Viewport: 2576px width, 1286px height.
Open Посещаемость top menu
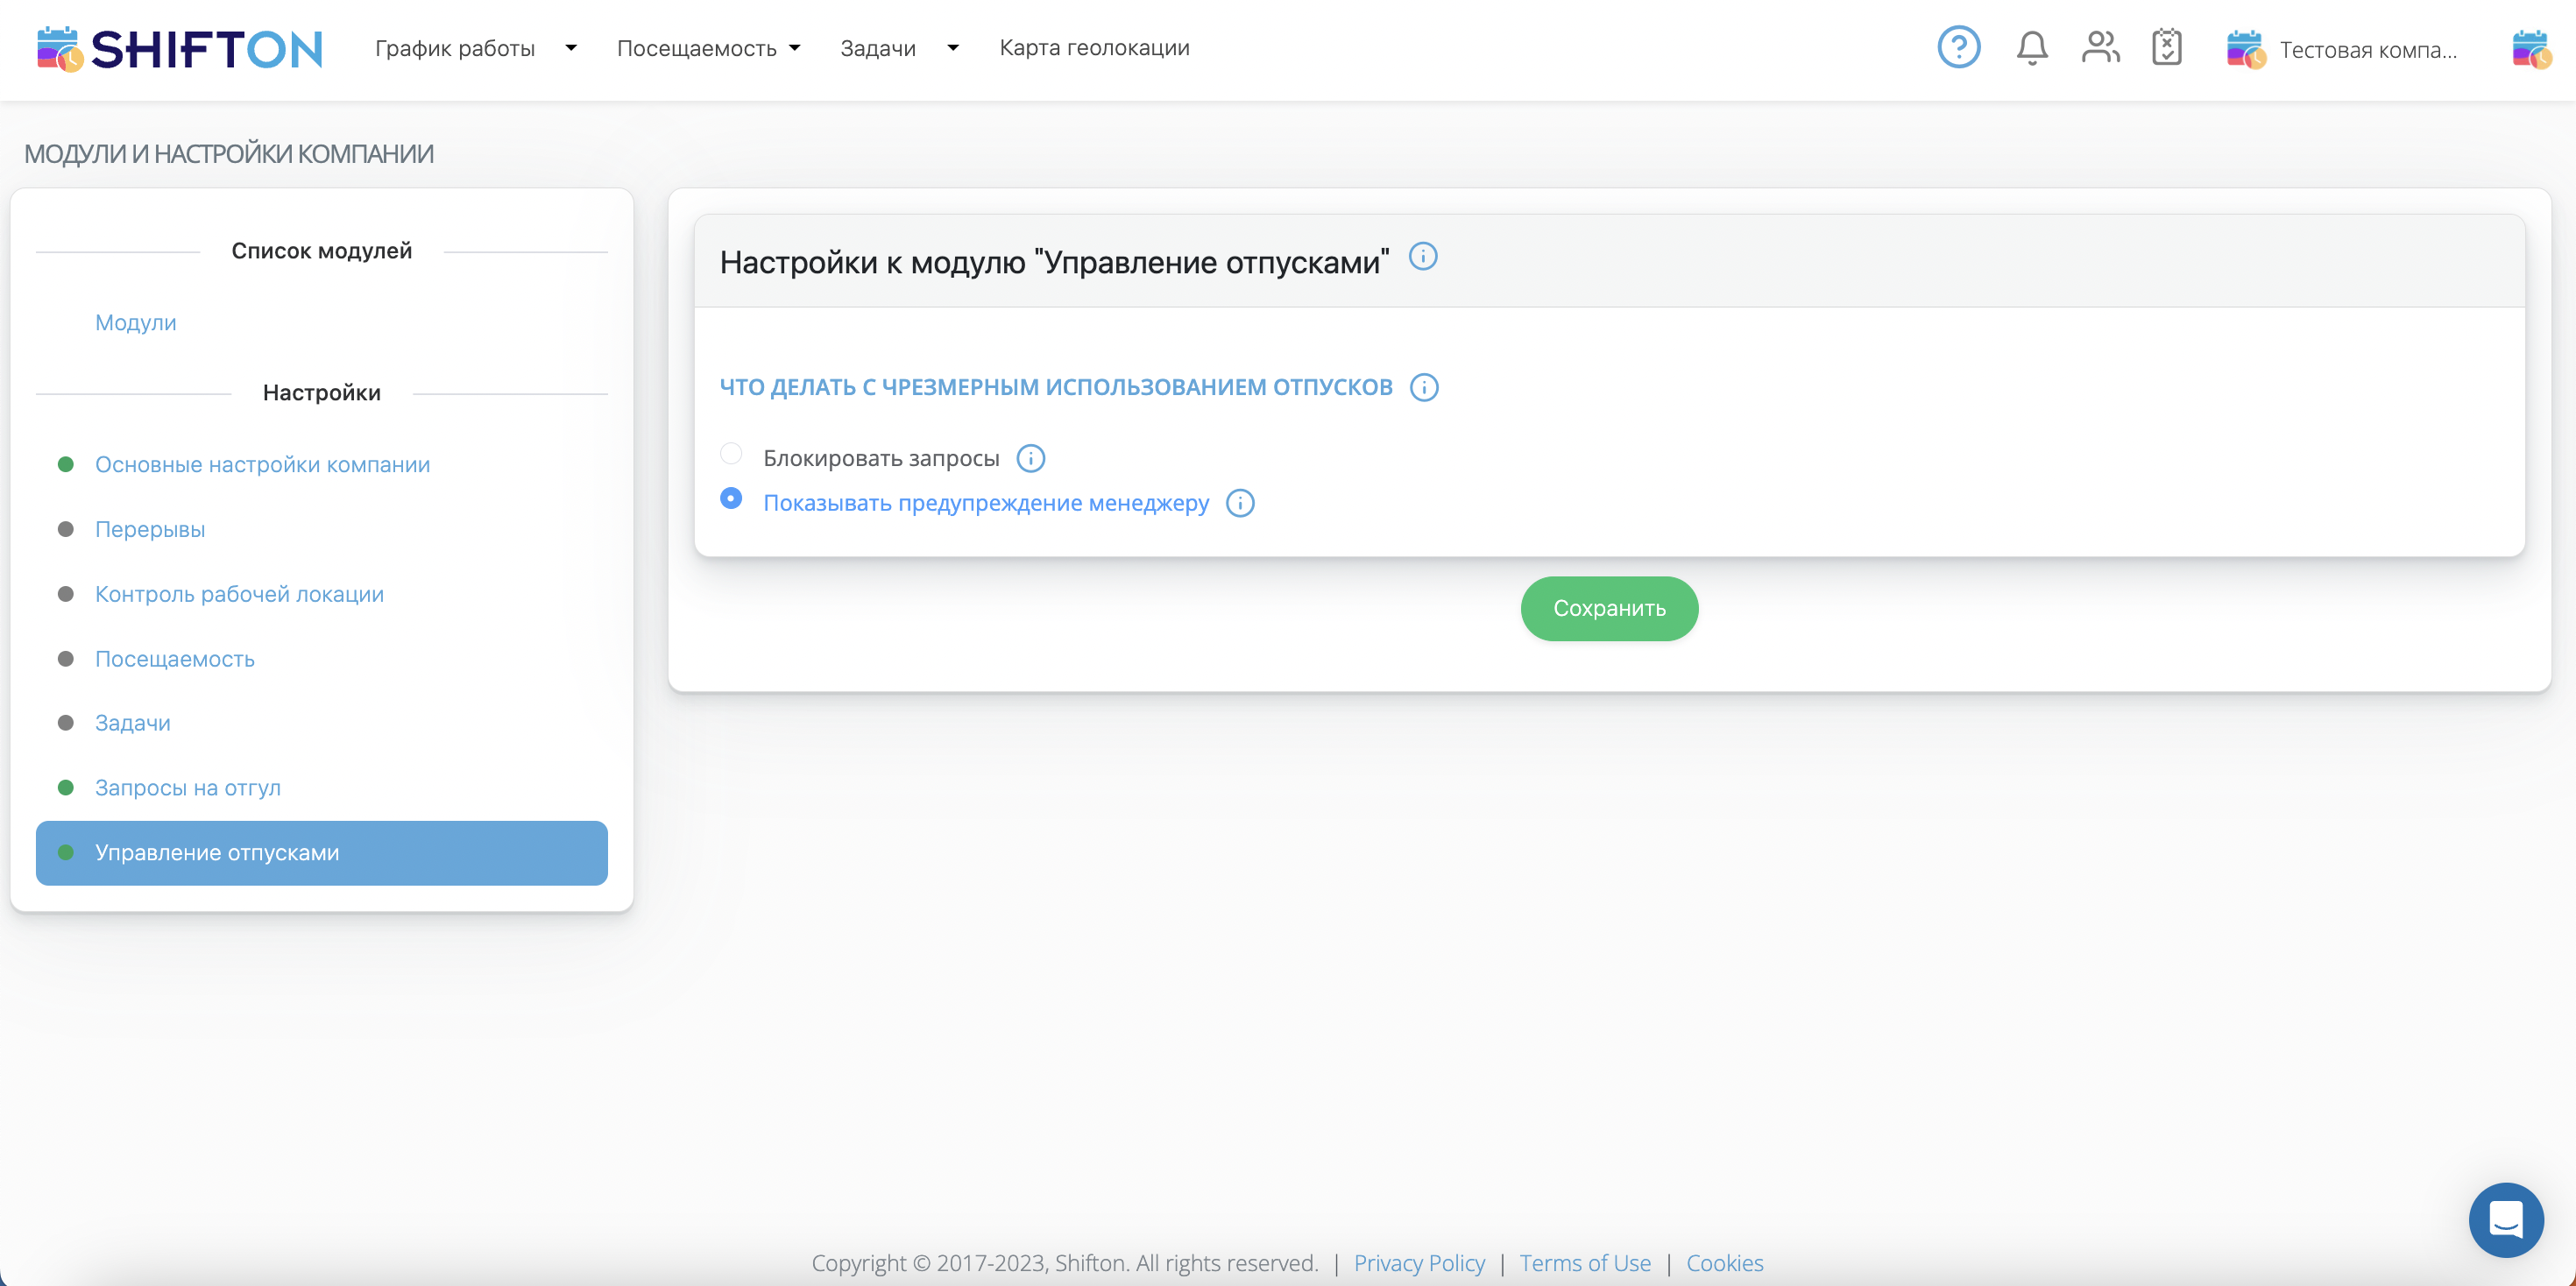tap(696, 48)
